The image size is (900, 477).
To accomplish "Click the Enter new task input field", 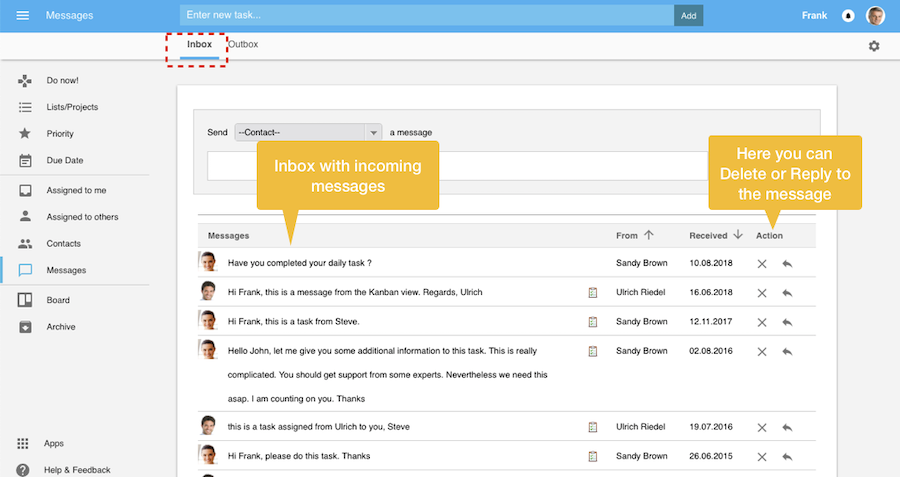I will pos(426,16).
